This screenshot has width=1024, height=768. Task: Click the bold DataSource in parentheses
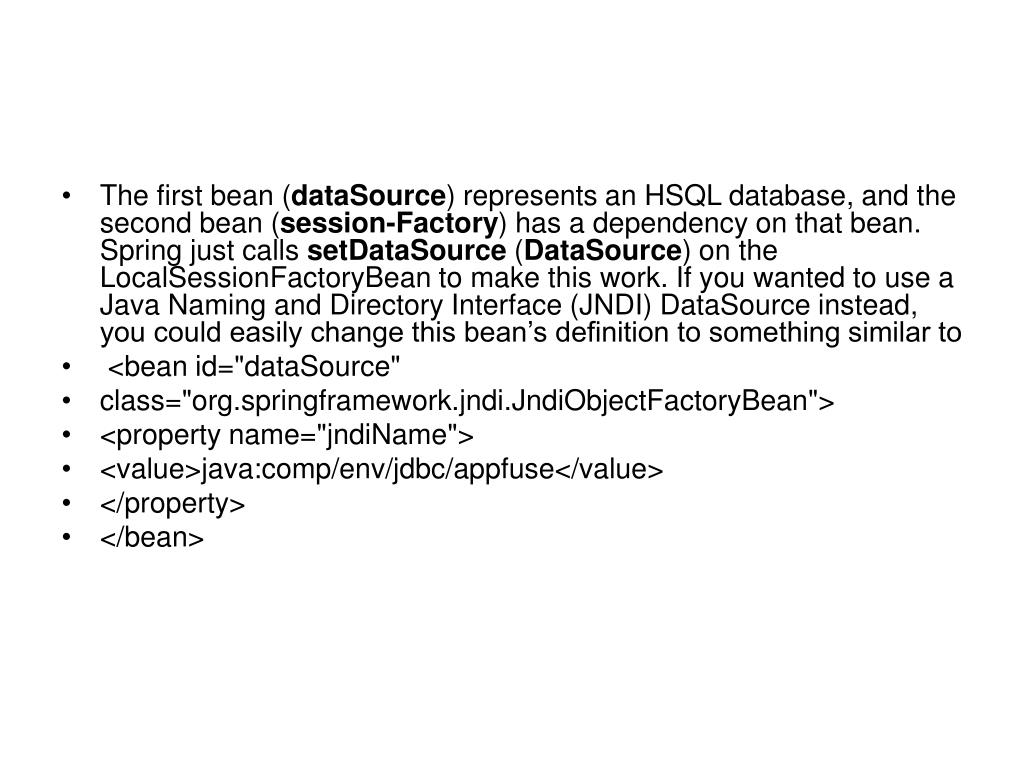click(603, 251)
